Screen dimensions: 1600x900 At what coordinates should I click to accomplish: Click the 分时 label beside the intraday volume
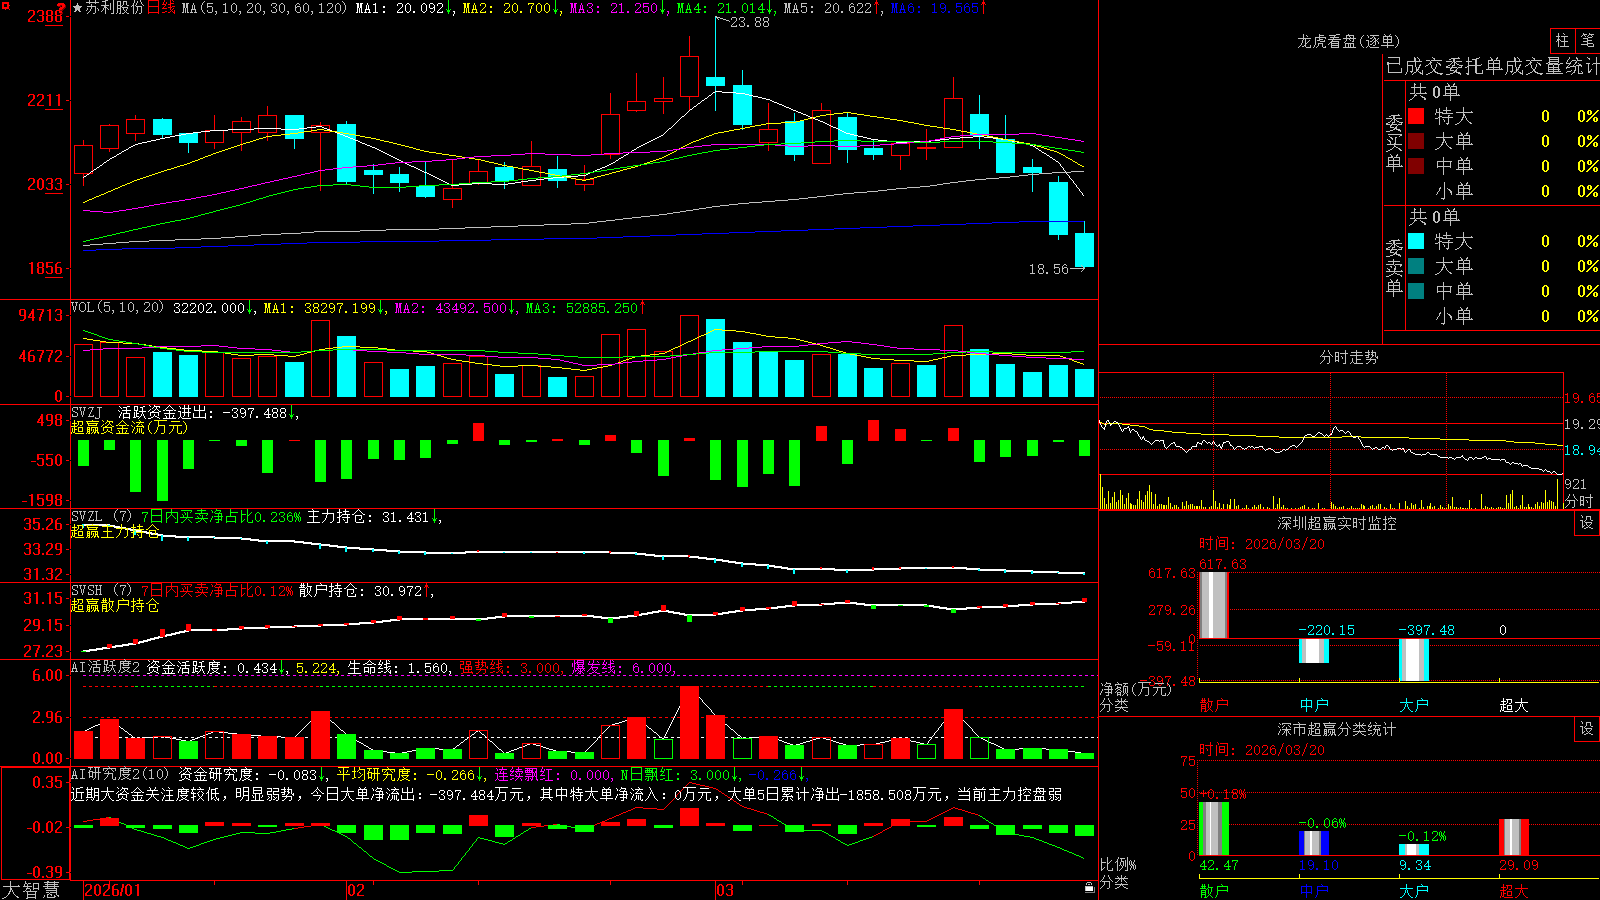[x=1579, y=501]
